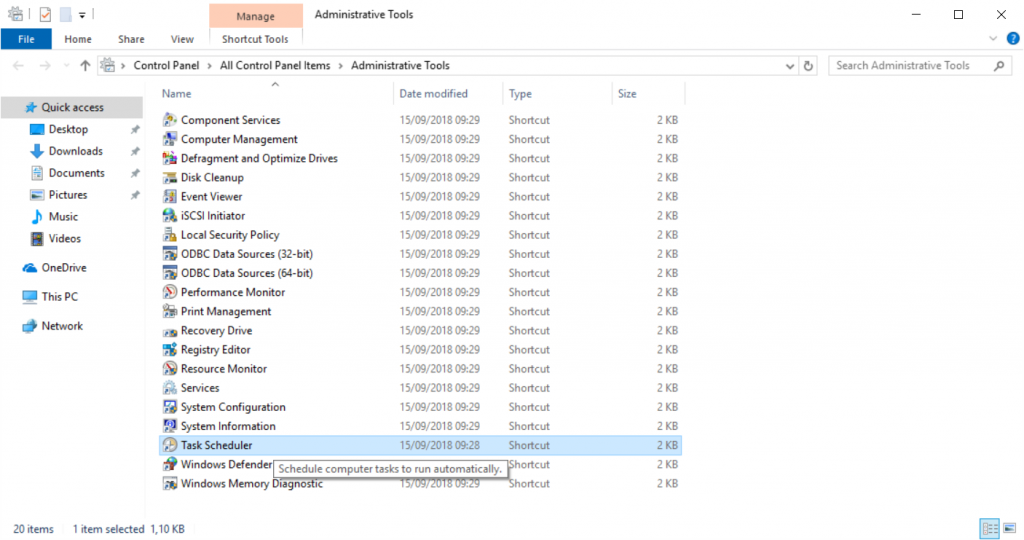The image size is (1024, 540).
Task: Select the Windows Defender Firewall icon
Action: click(170, 464)
